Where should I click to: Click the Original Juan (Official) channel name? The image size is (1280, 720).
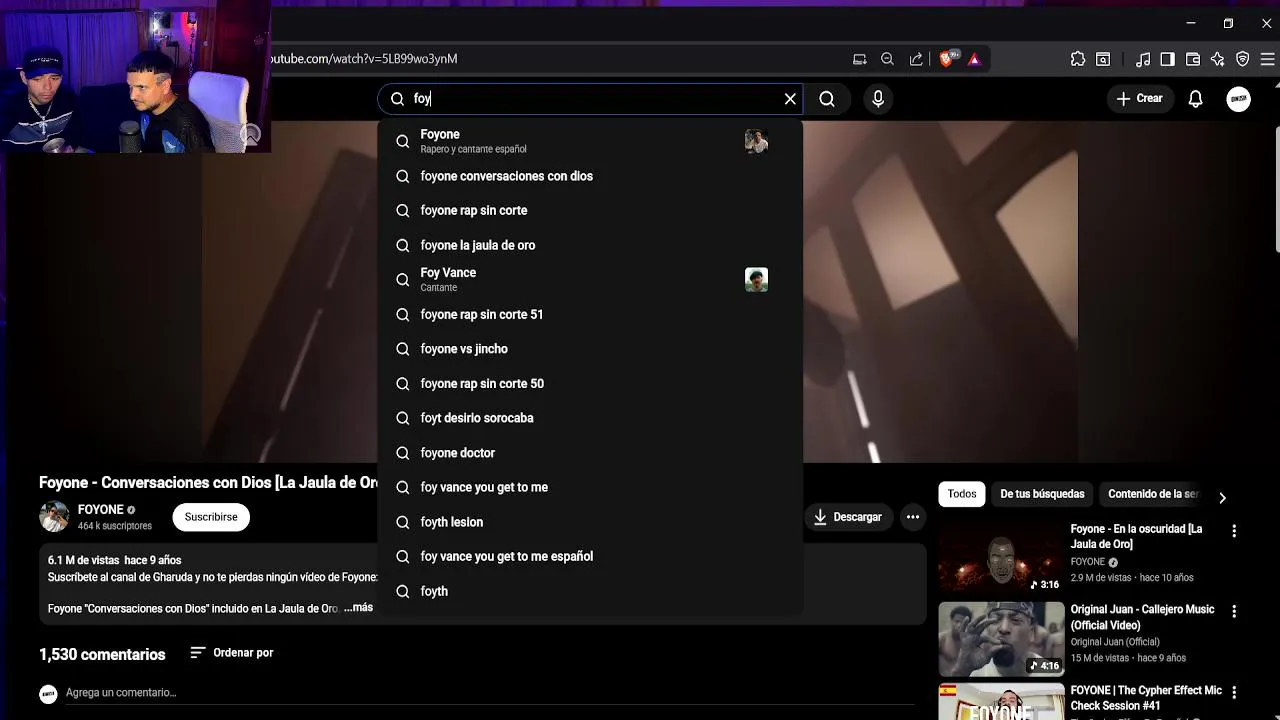1115,642
